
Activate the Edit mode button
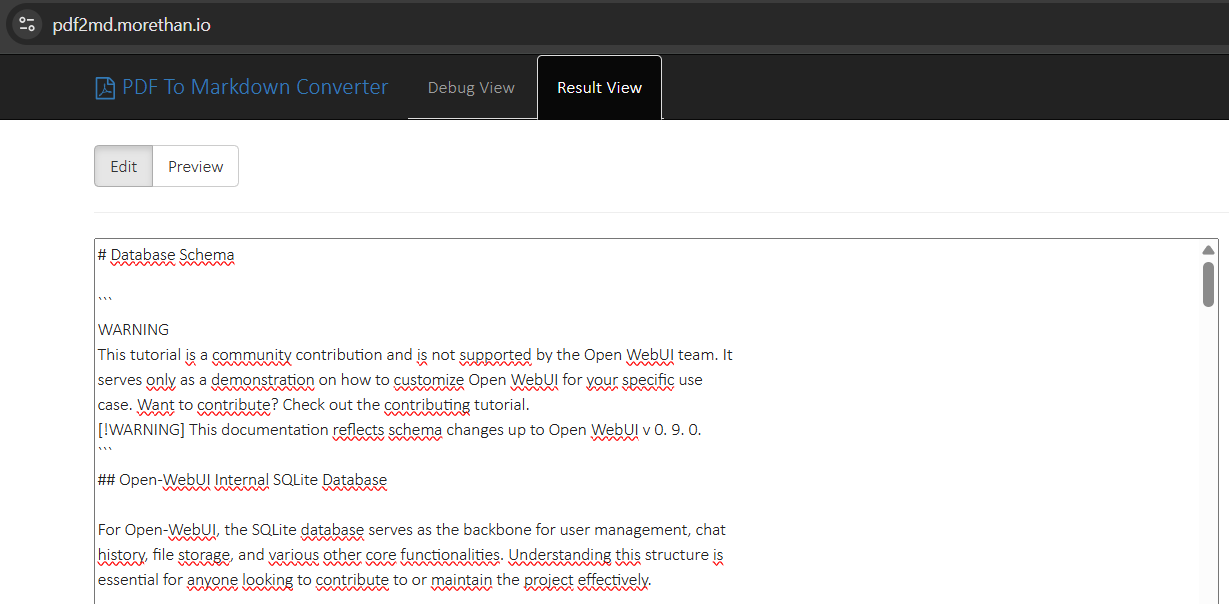point(123,166)
